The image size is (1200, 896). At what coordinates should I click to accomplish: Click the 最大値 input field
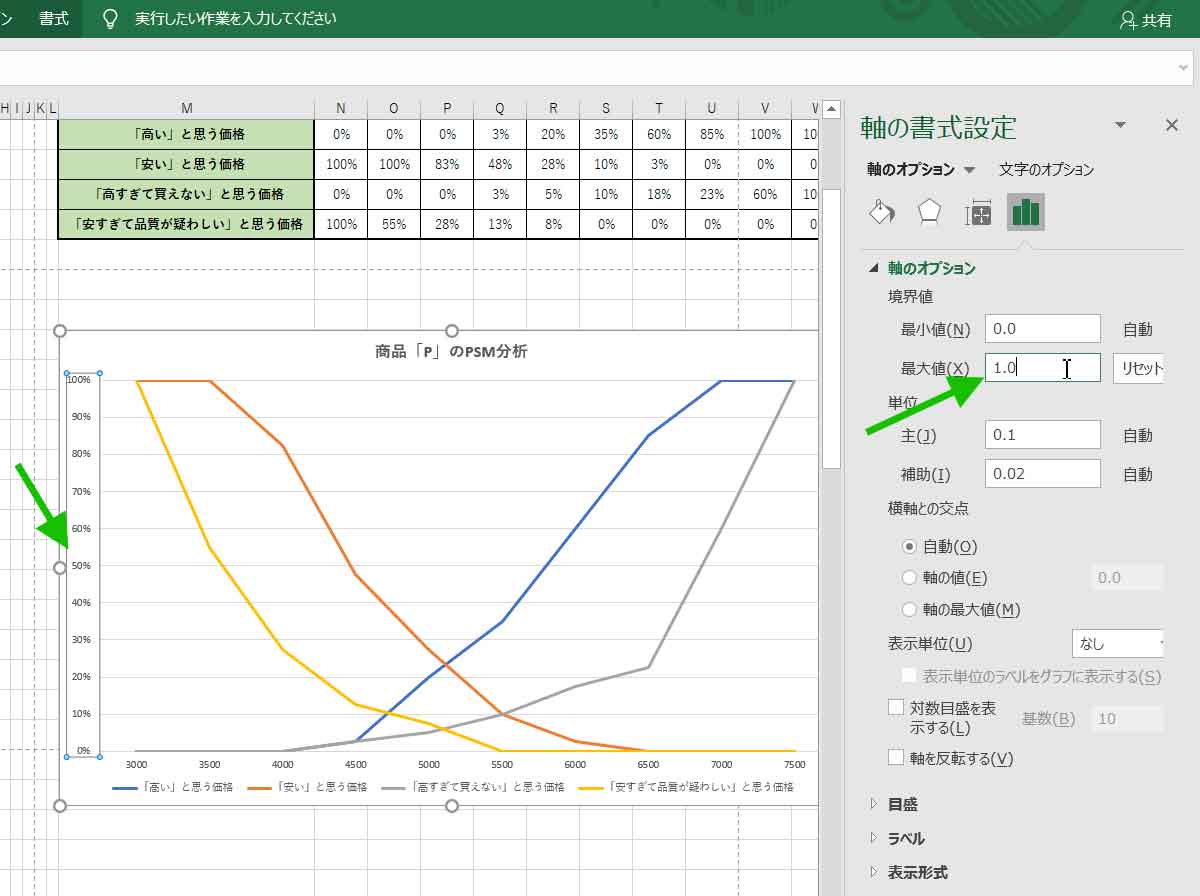1042,368
